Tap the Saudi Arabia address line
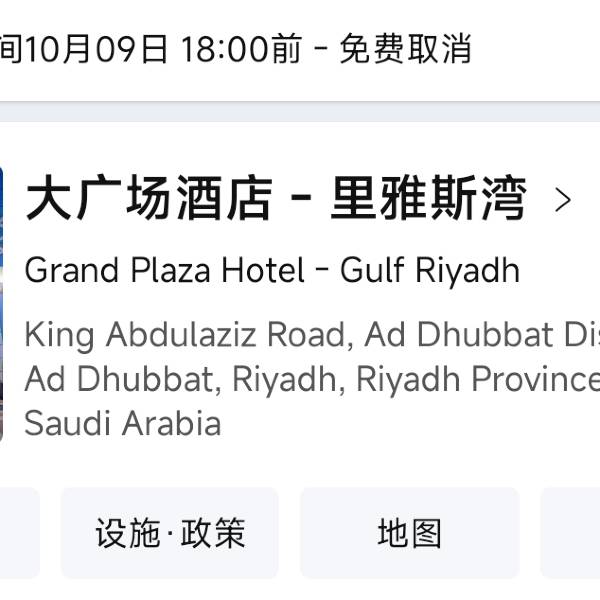Screen dimensions: 600x600 click(x=122, y=424)
